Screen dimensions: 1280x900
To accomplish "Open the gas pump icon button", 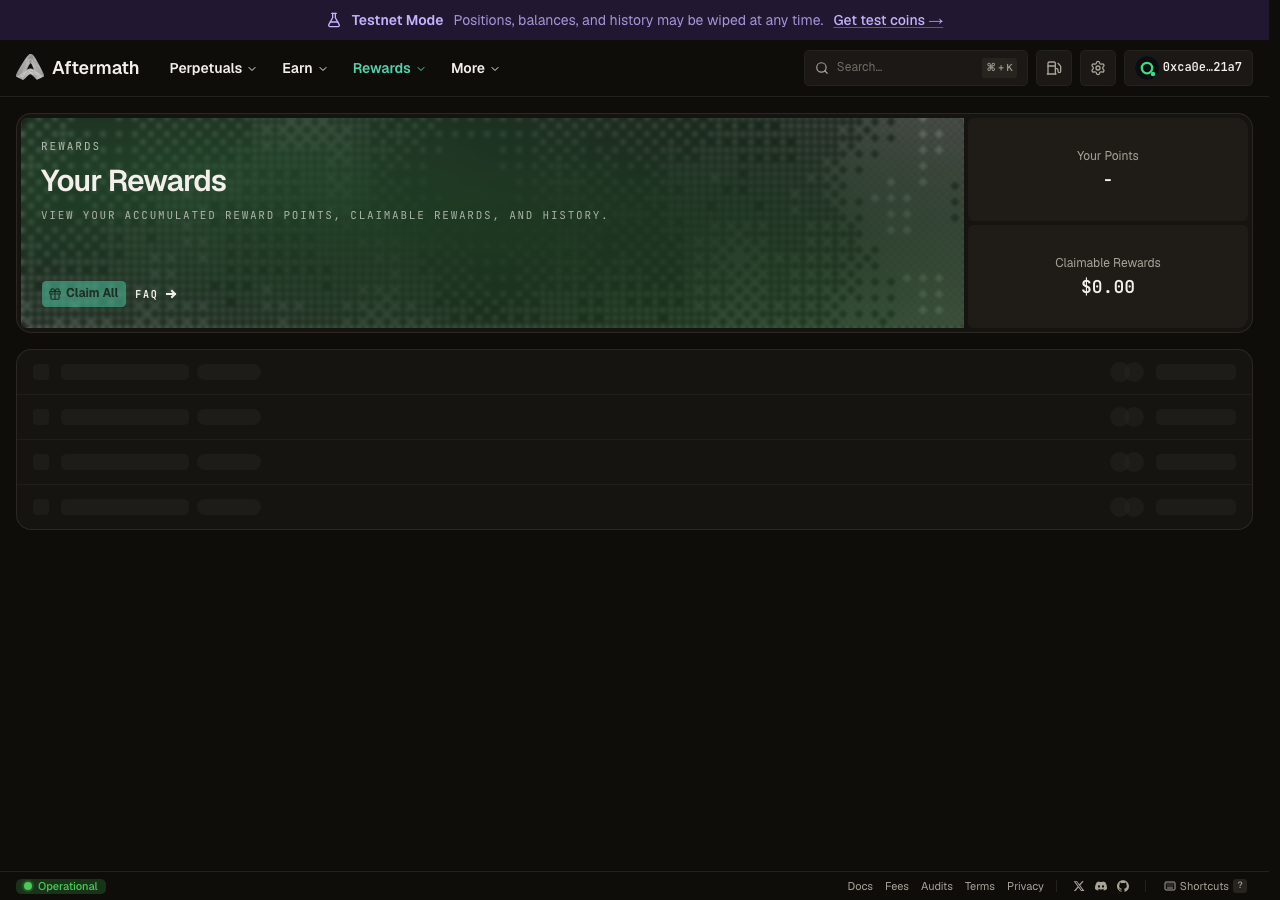I will pos(1054,68).
